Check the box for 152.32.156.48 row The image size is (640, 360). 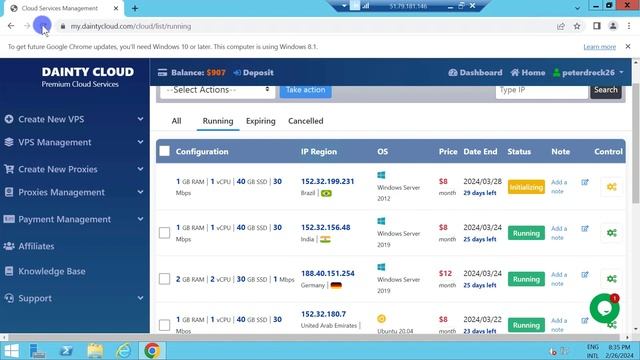pyautogui.click(x=164, y=233)
